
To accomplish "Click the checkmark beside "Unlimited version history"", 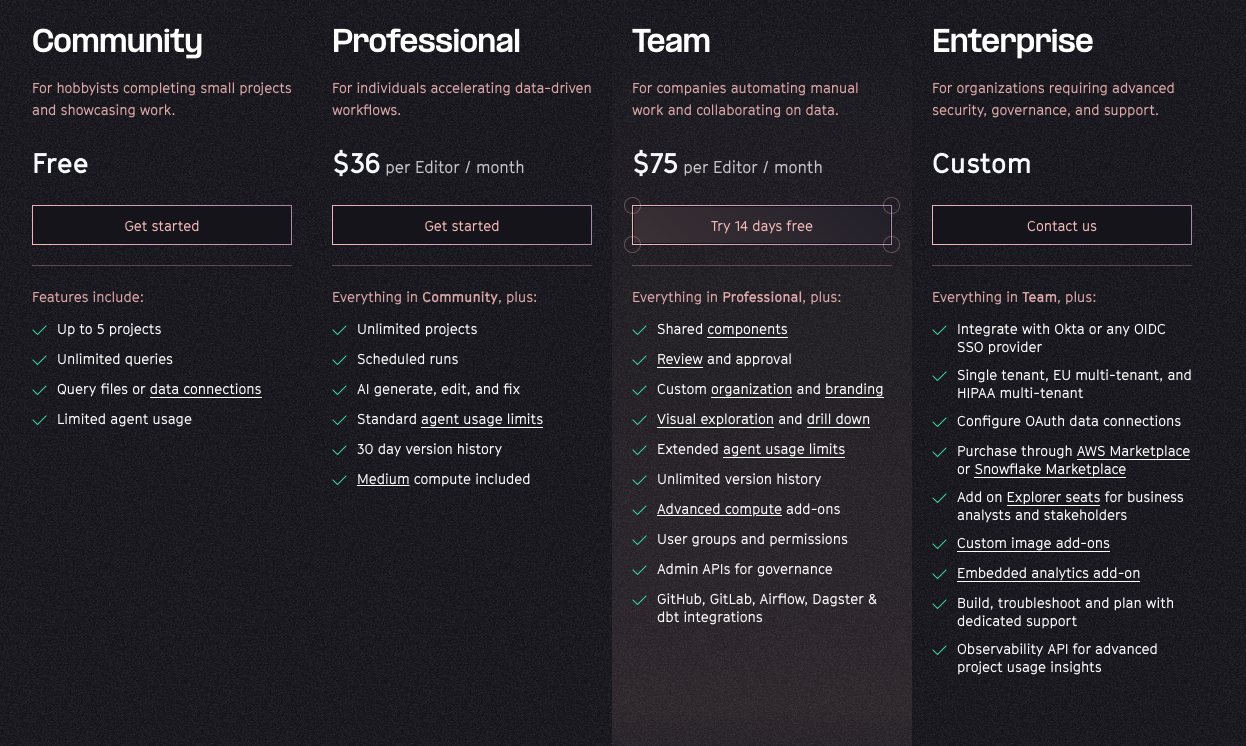I will tap(640, 479).
